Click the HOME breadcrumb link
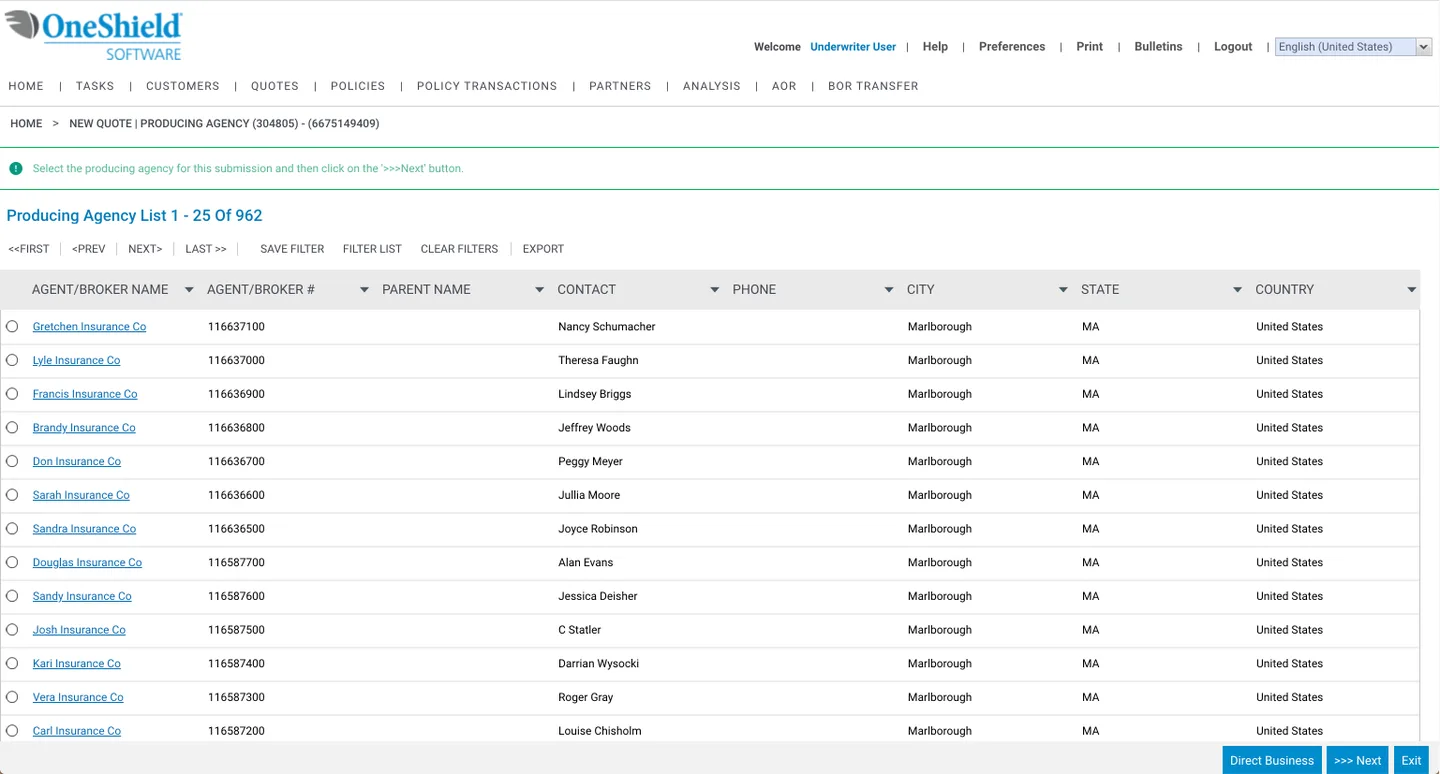The width and height of the screenshot is (1440, 774). coord(25,123)
